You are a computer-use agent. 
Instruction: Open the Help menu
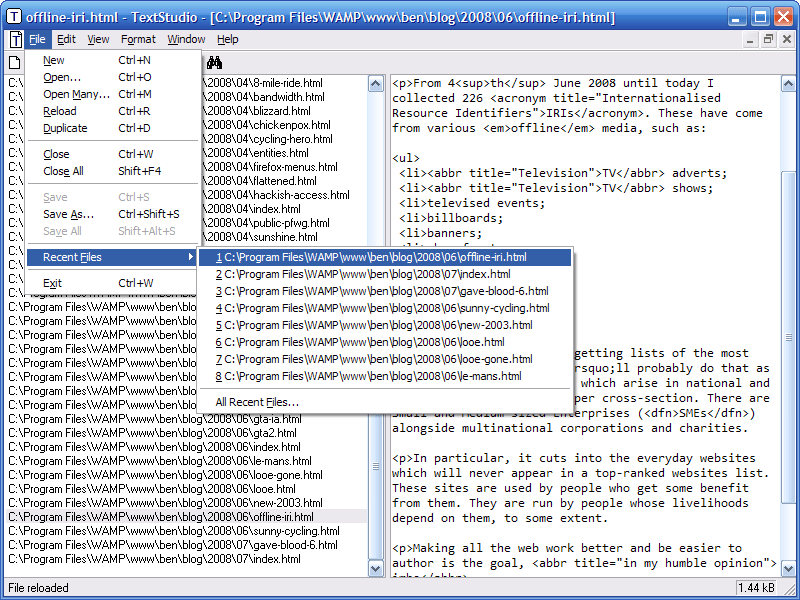226,38
